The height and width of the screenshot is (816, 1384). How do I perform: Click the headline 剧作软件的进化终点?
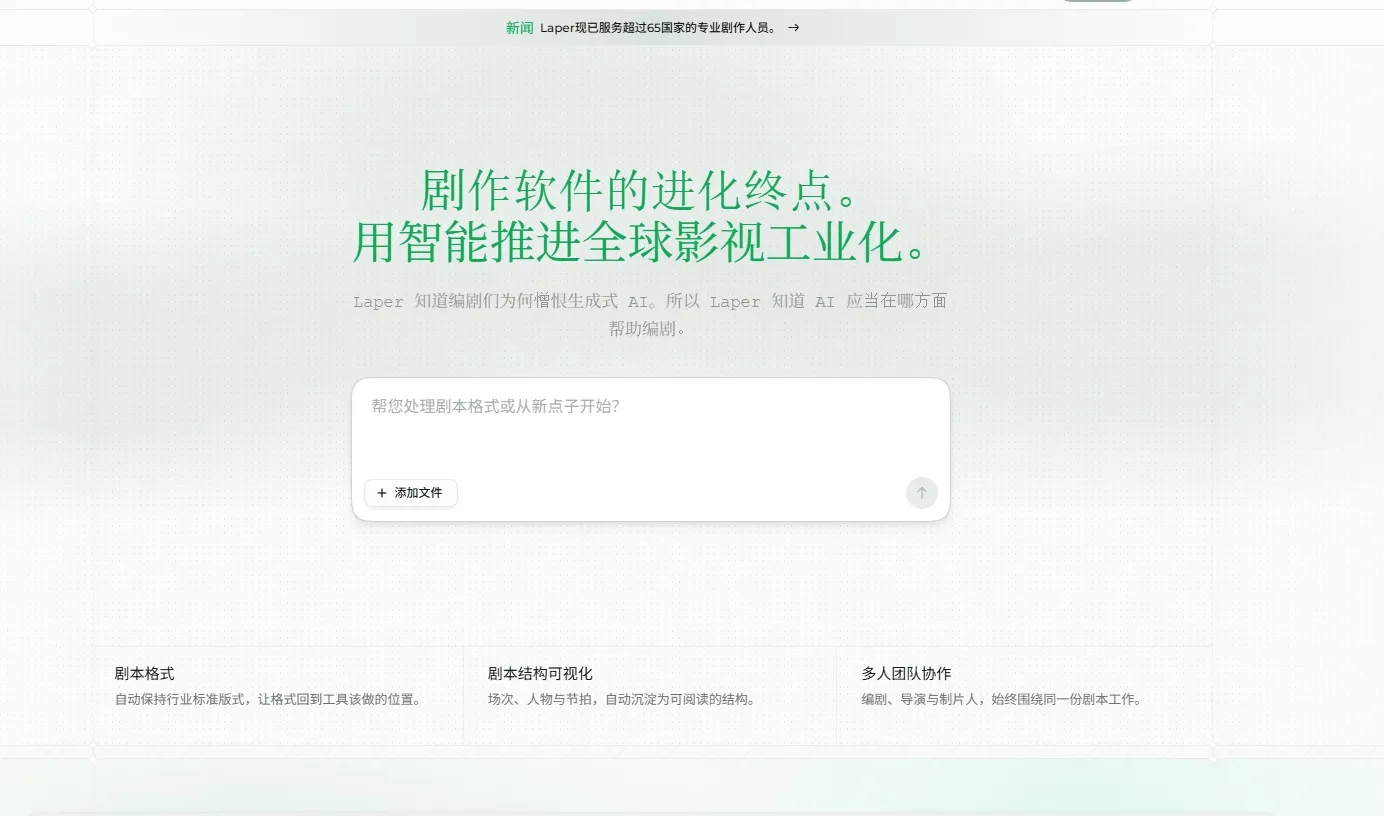pos(642,190)
